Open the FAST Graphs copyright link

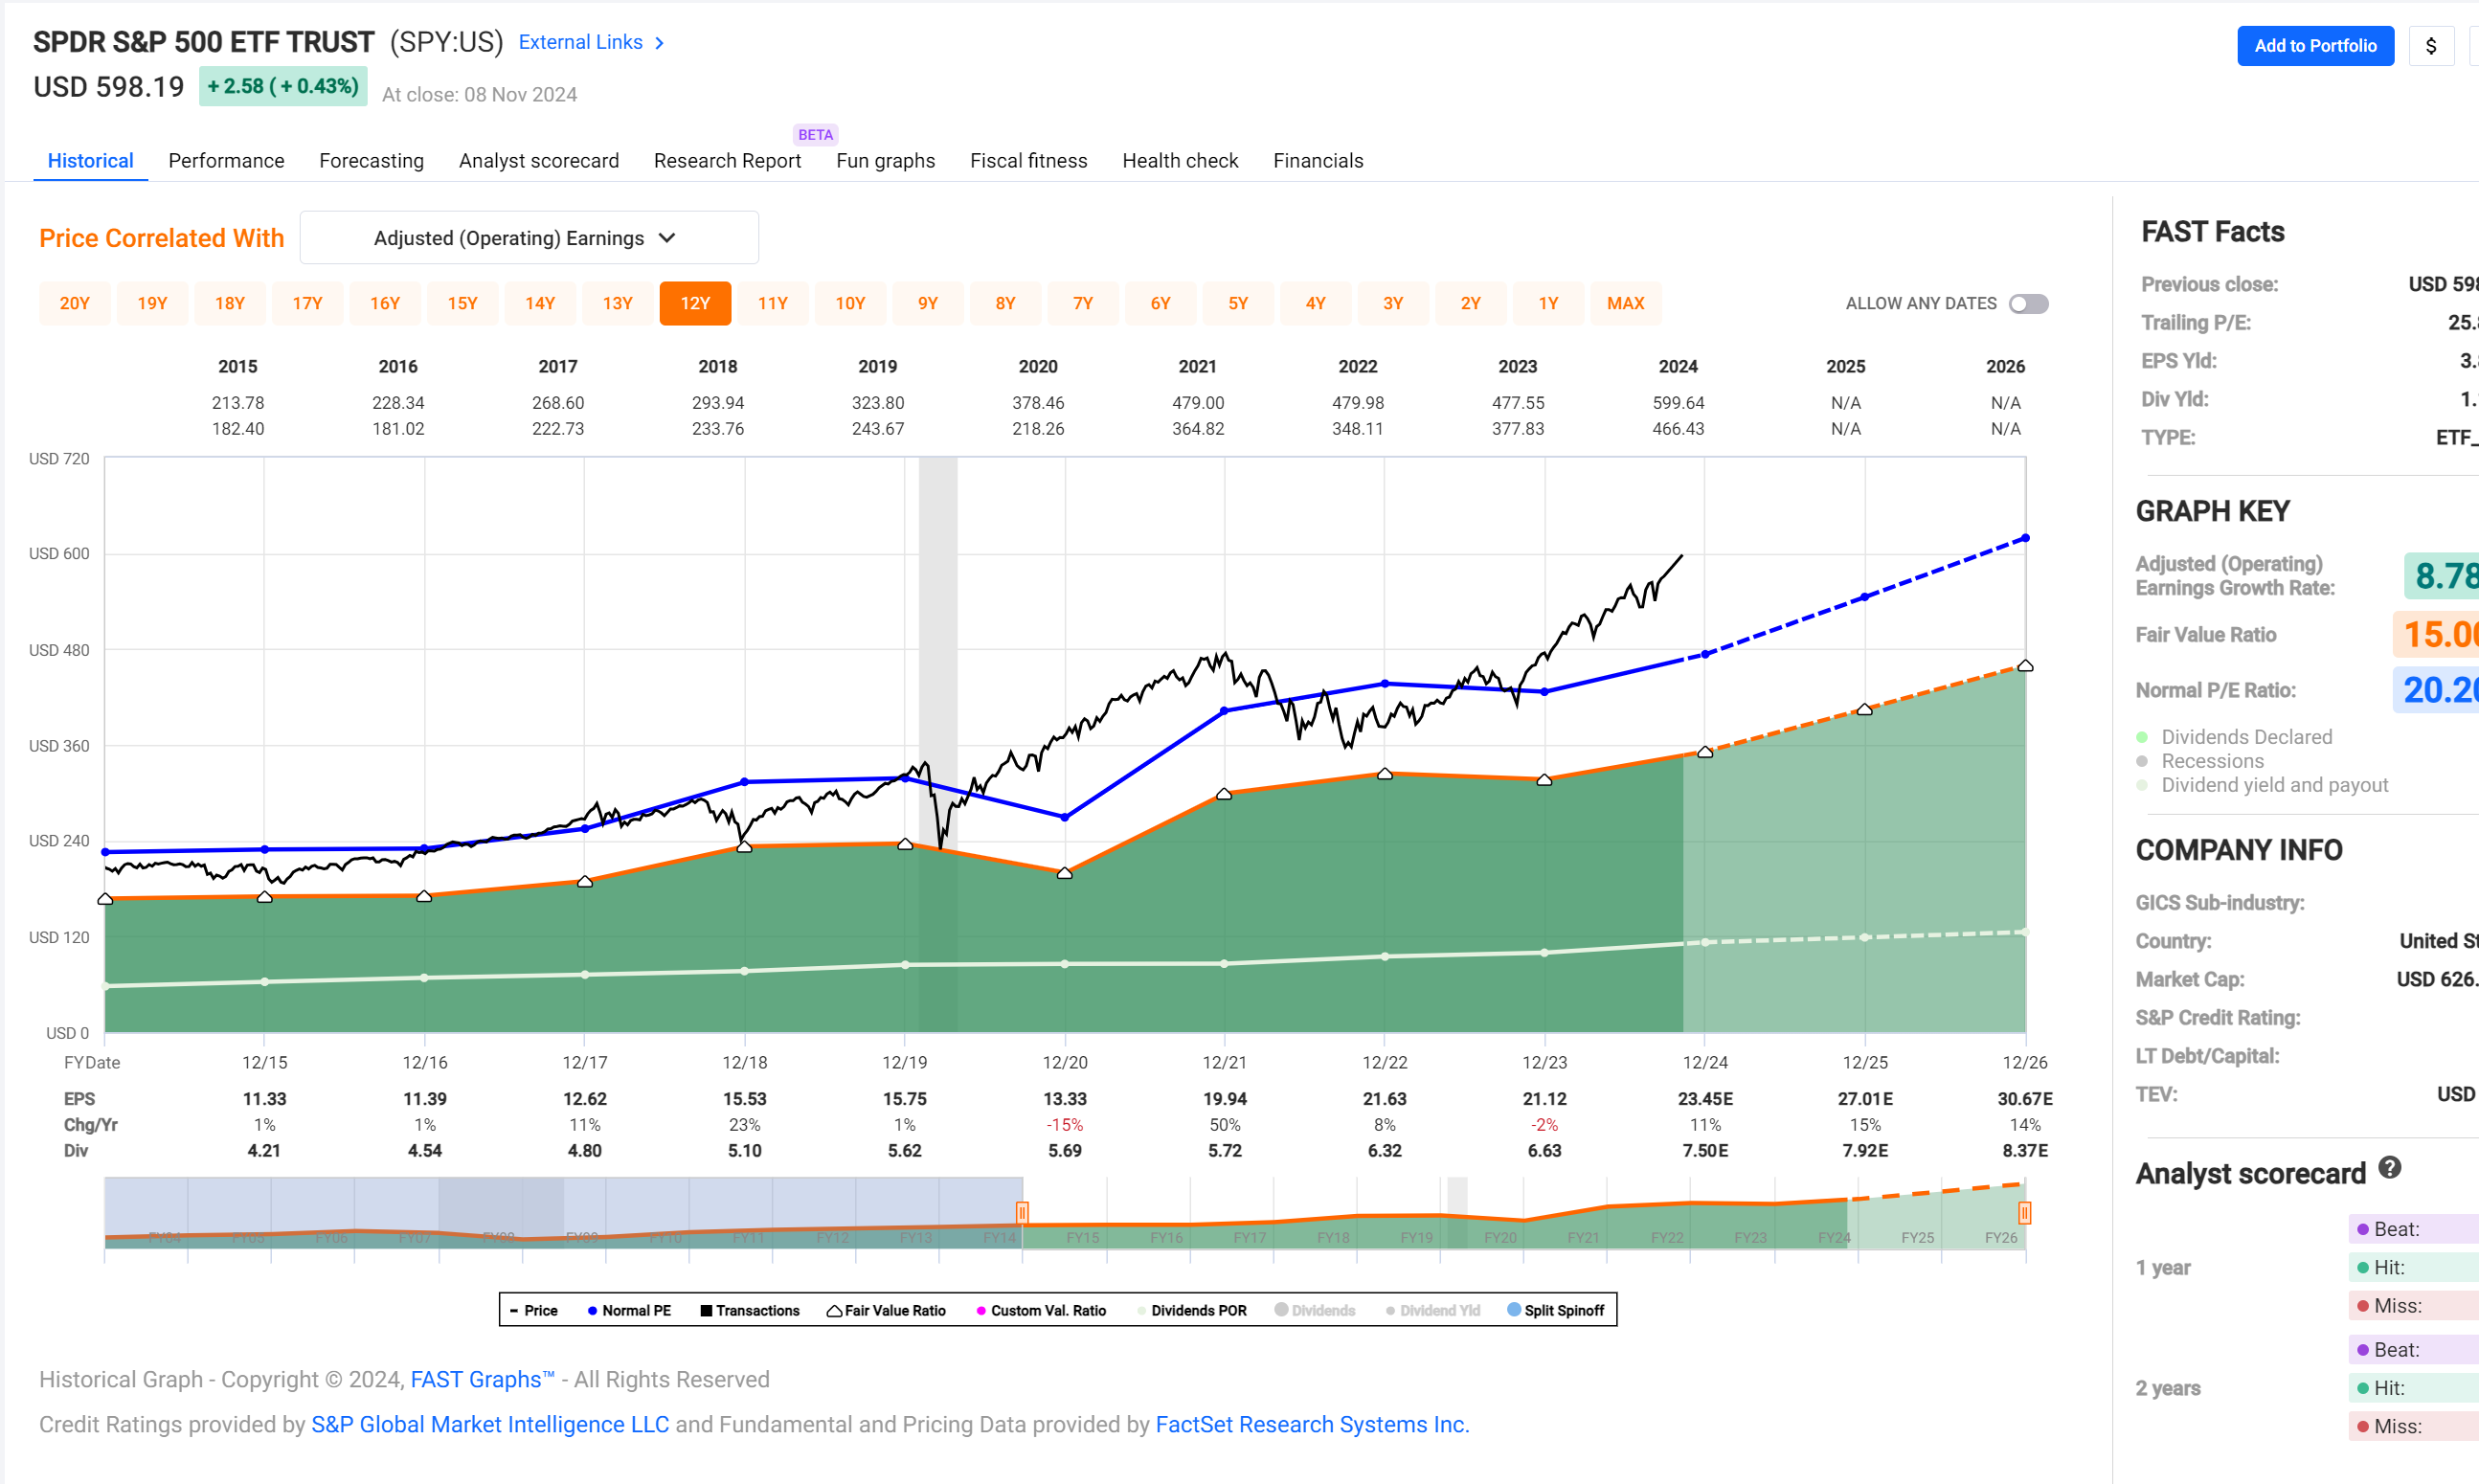(482, 1380)
